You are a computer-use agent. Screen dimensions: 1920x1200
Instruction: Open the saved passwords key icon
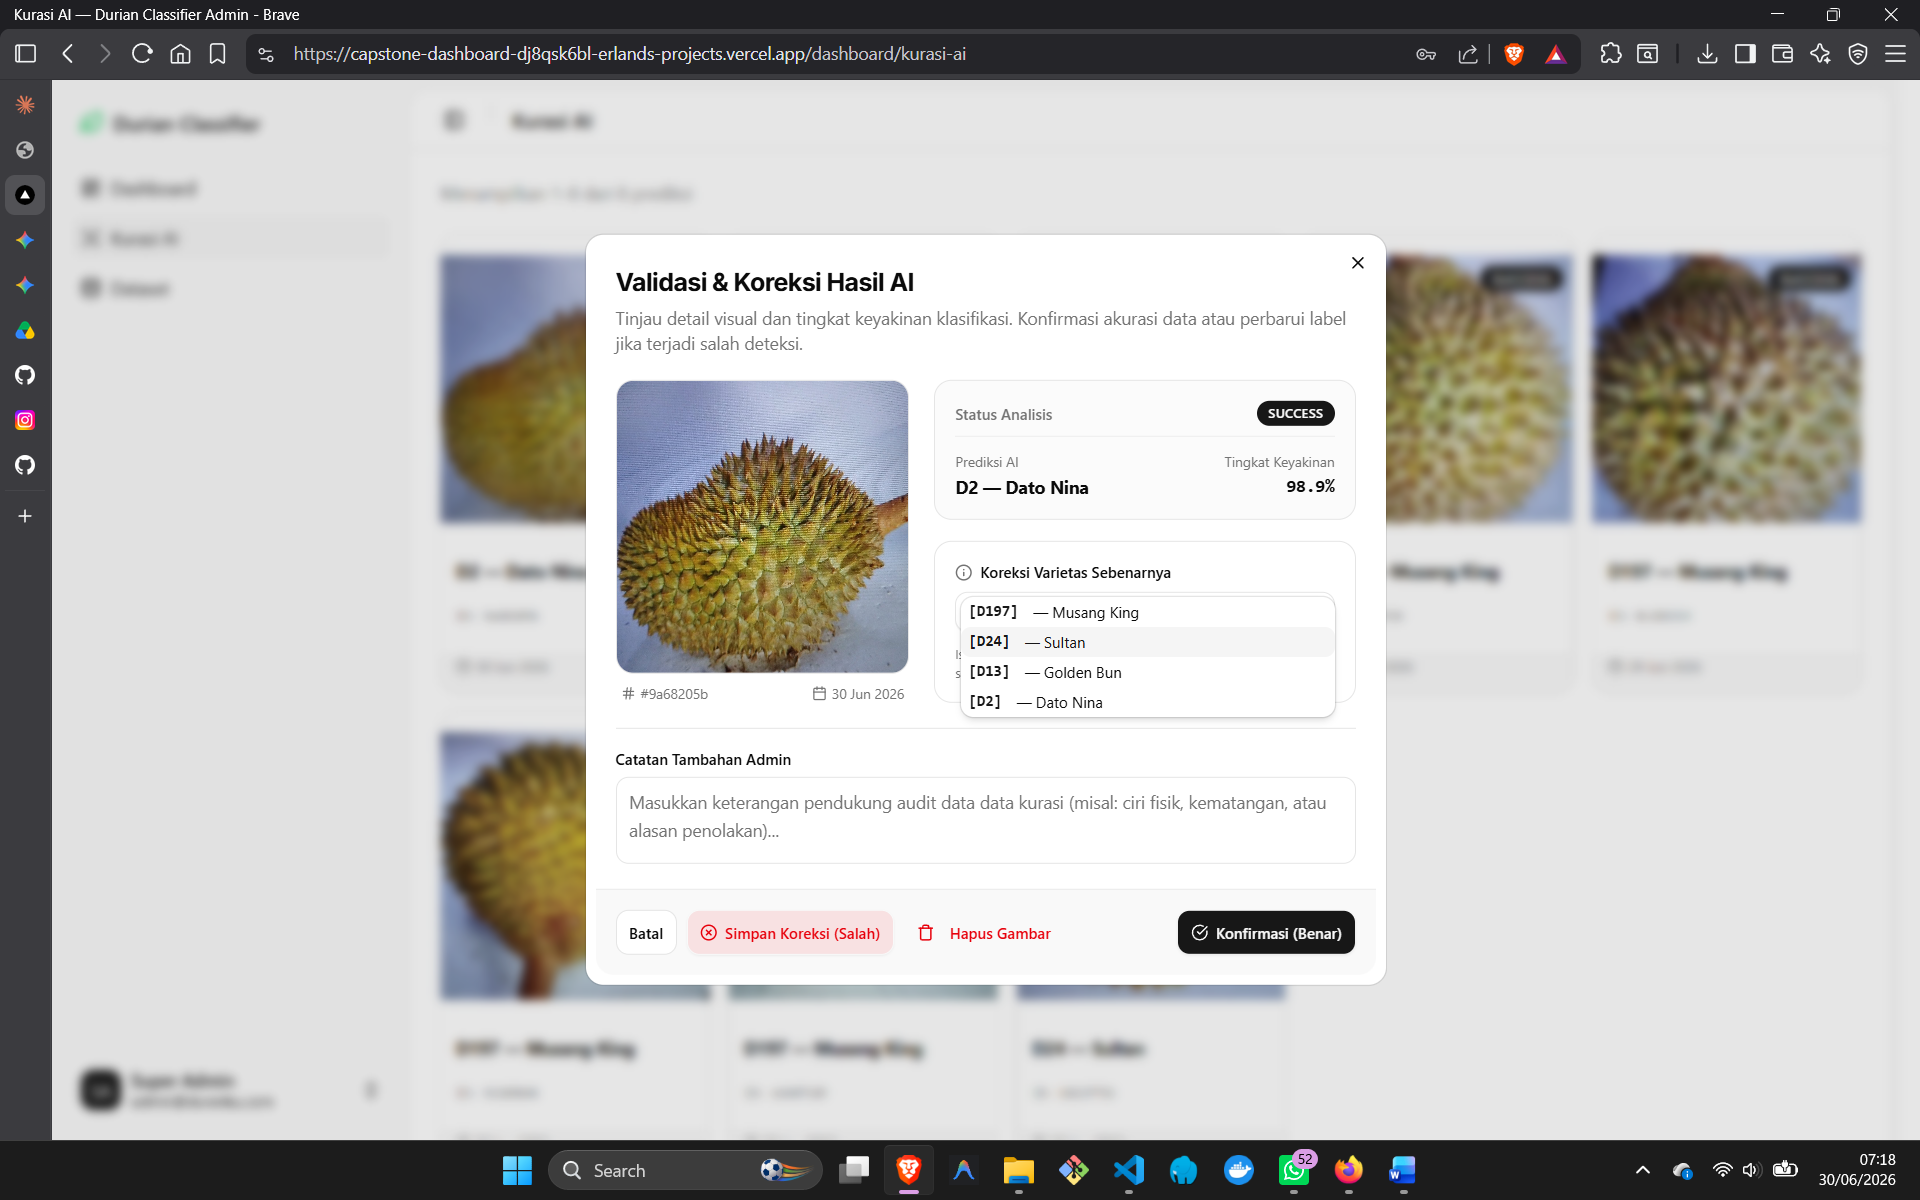click(1426, 54)
